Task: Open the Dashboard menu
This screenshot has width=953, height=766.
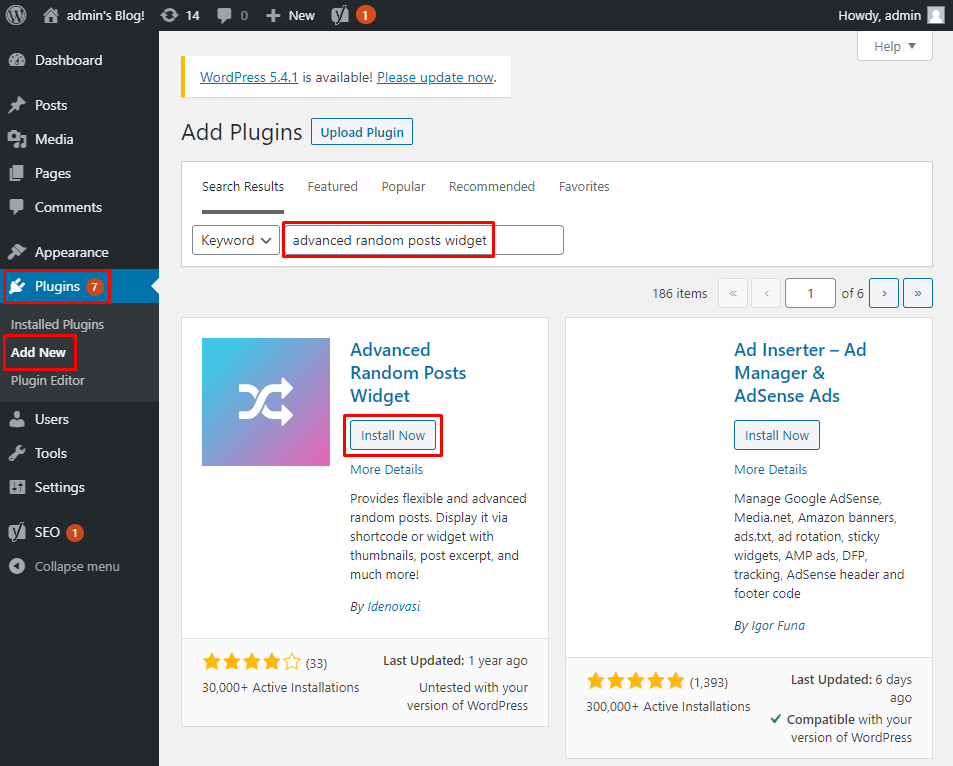Action: tap(69, 60)
